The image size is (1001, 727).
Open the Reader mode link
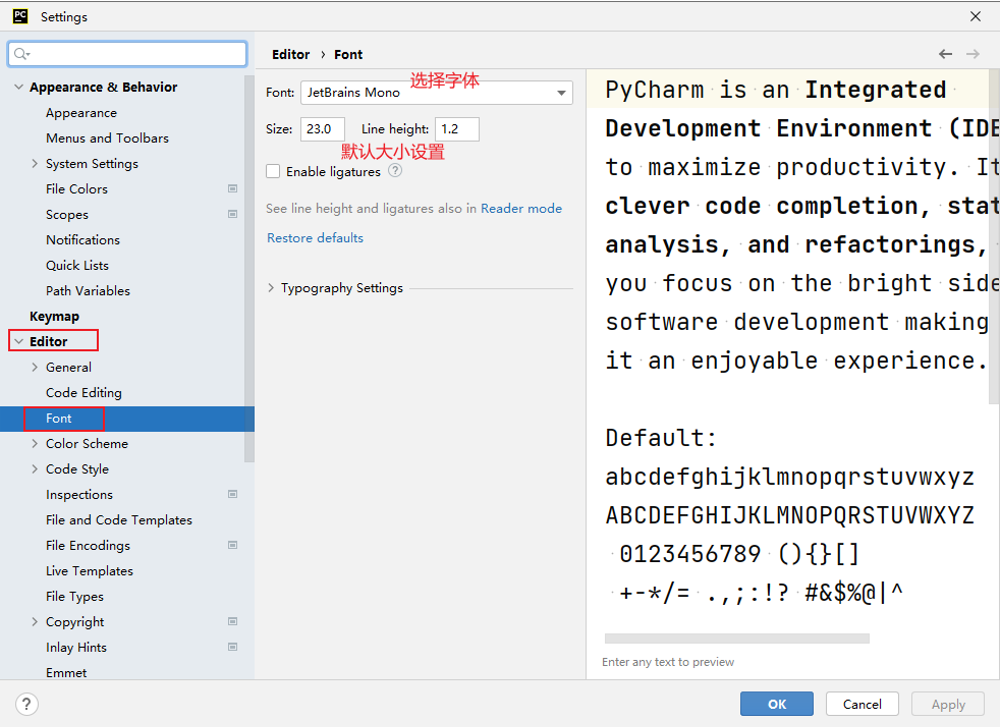pos(521,209)
